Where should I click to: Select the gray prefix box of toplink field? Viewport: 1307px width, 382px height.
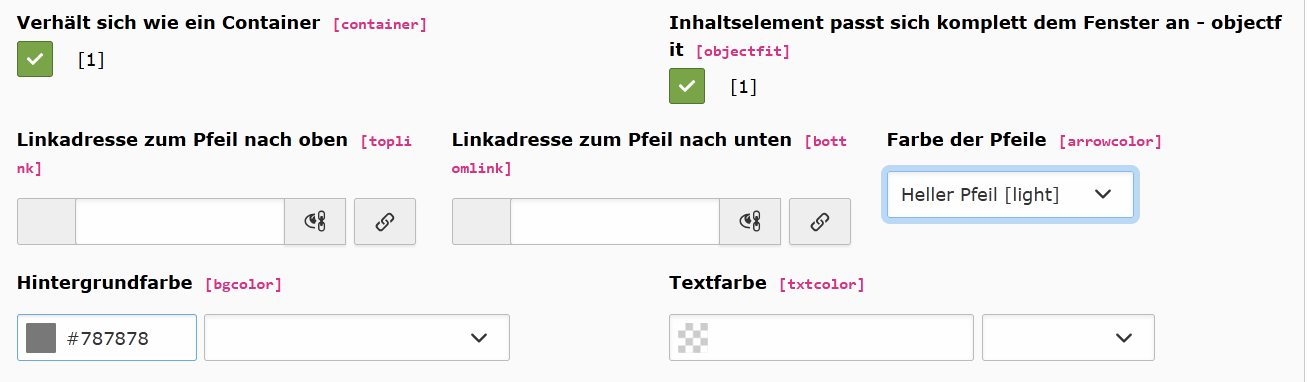[x=46, y=222]
